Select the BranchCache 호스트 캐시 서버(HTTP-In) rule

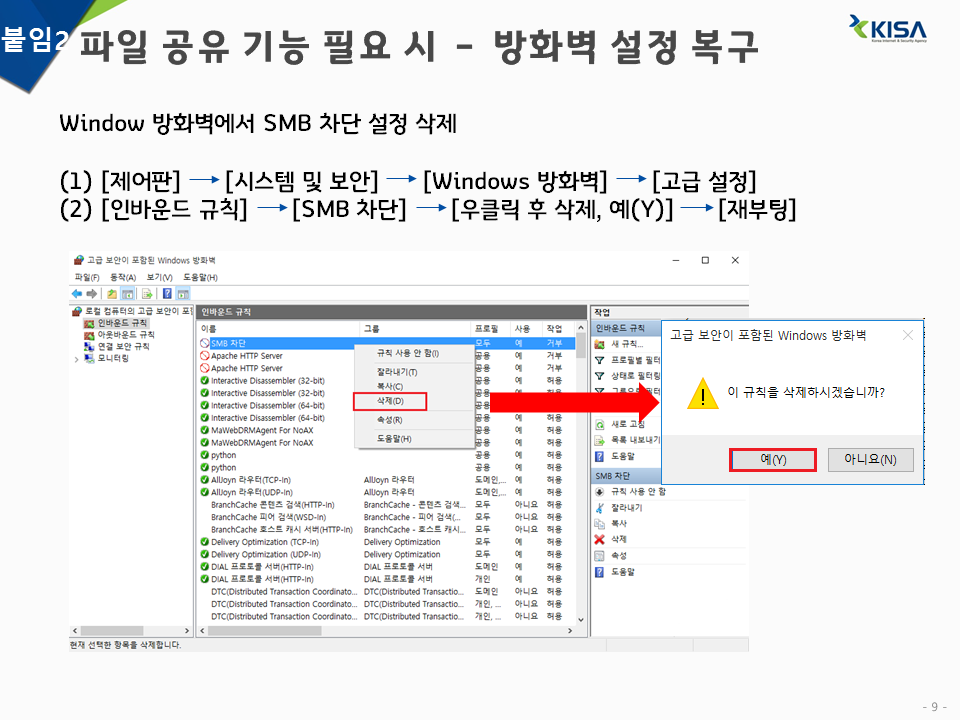(x=386, y=530)
